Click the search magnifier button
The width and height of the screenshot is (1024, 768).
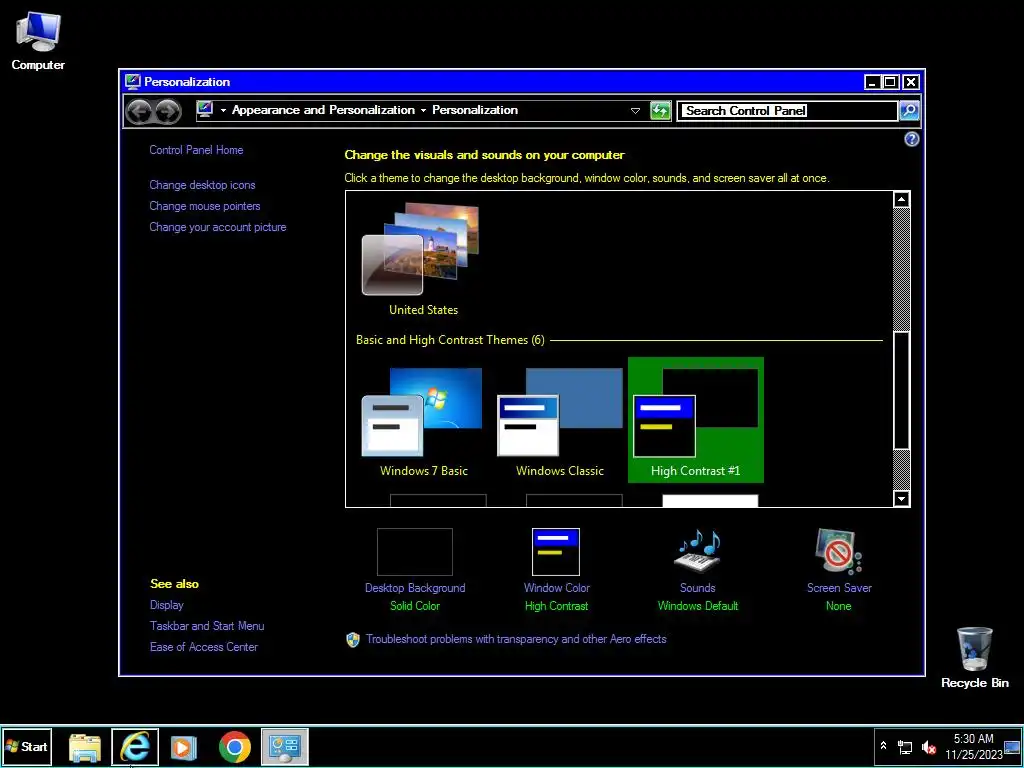click(x=909, y=110)
